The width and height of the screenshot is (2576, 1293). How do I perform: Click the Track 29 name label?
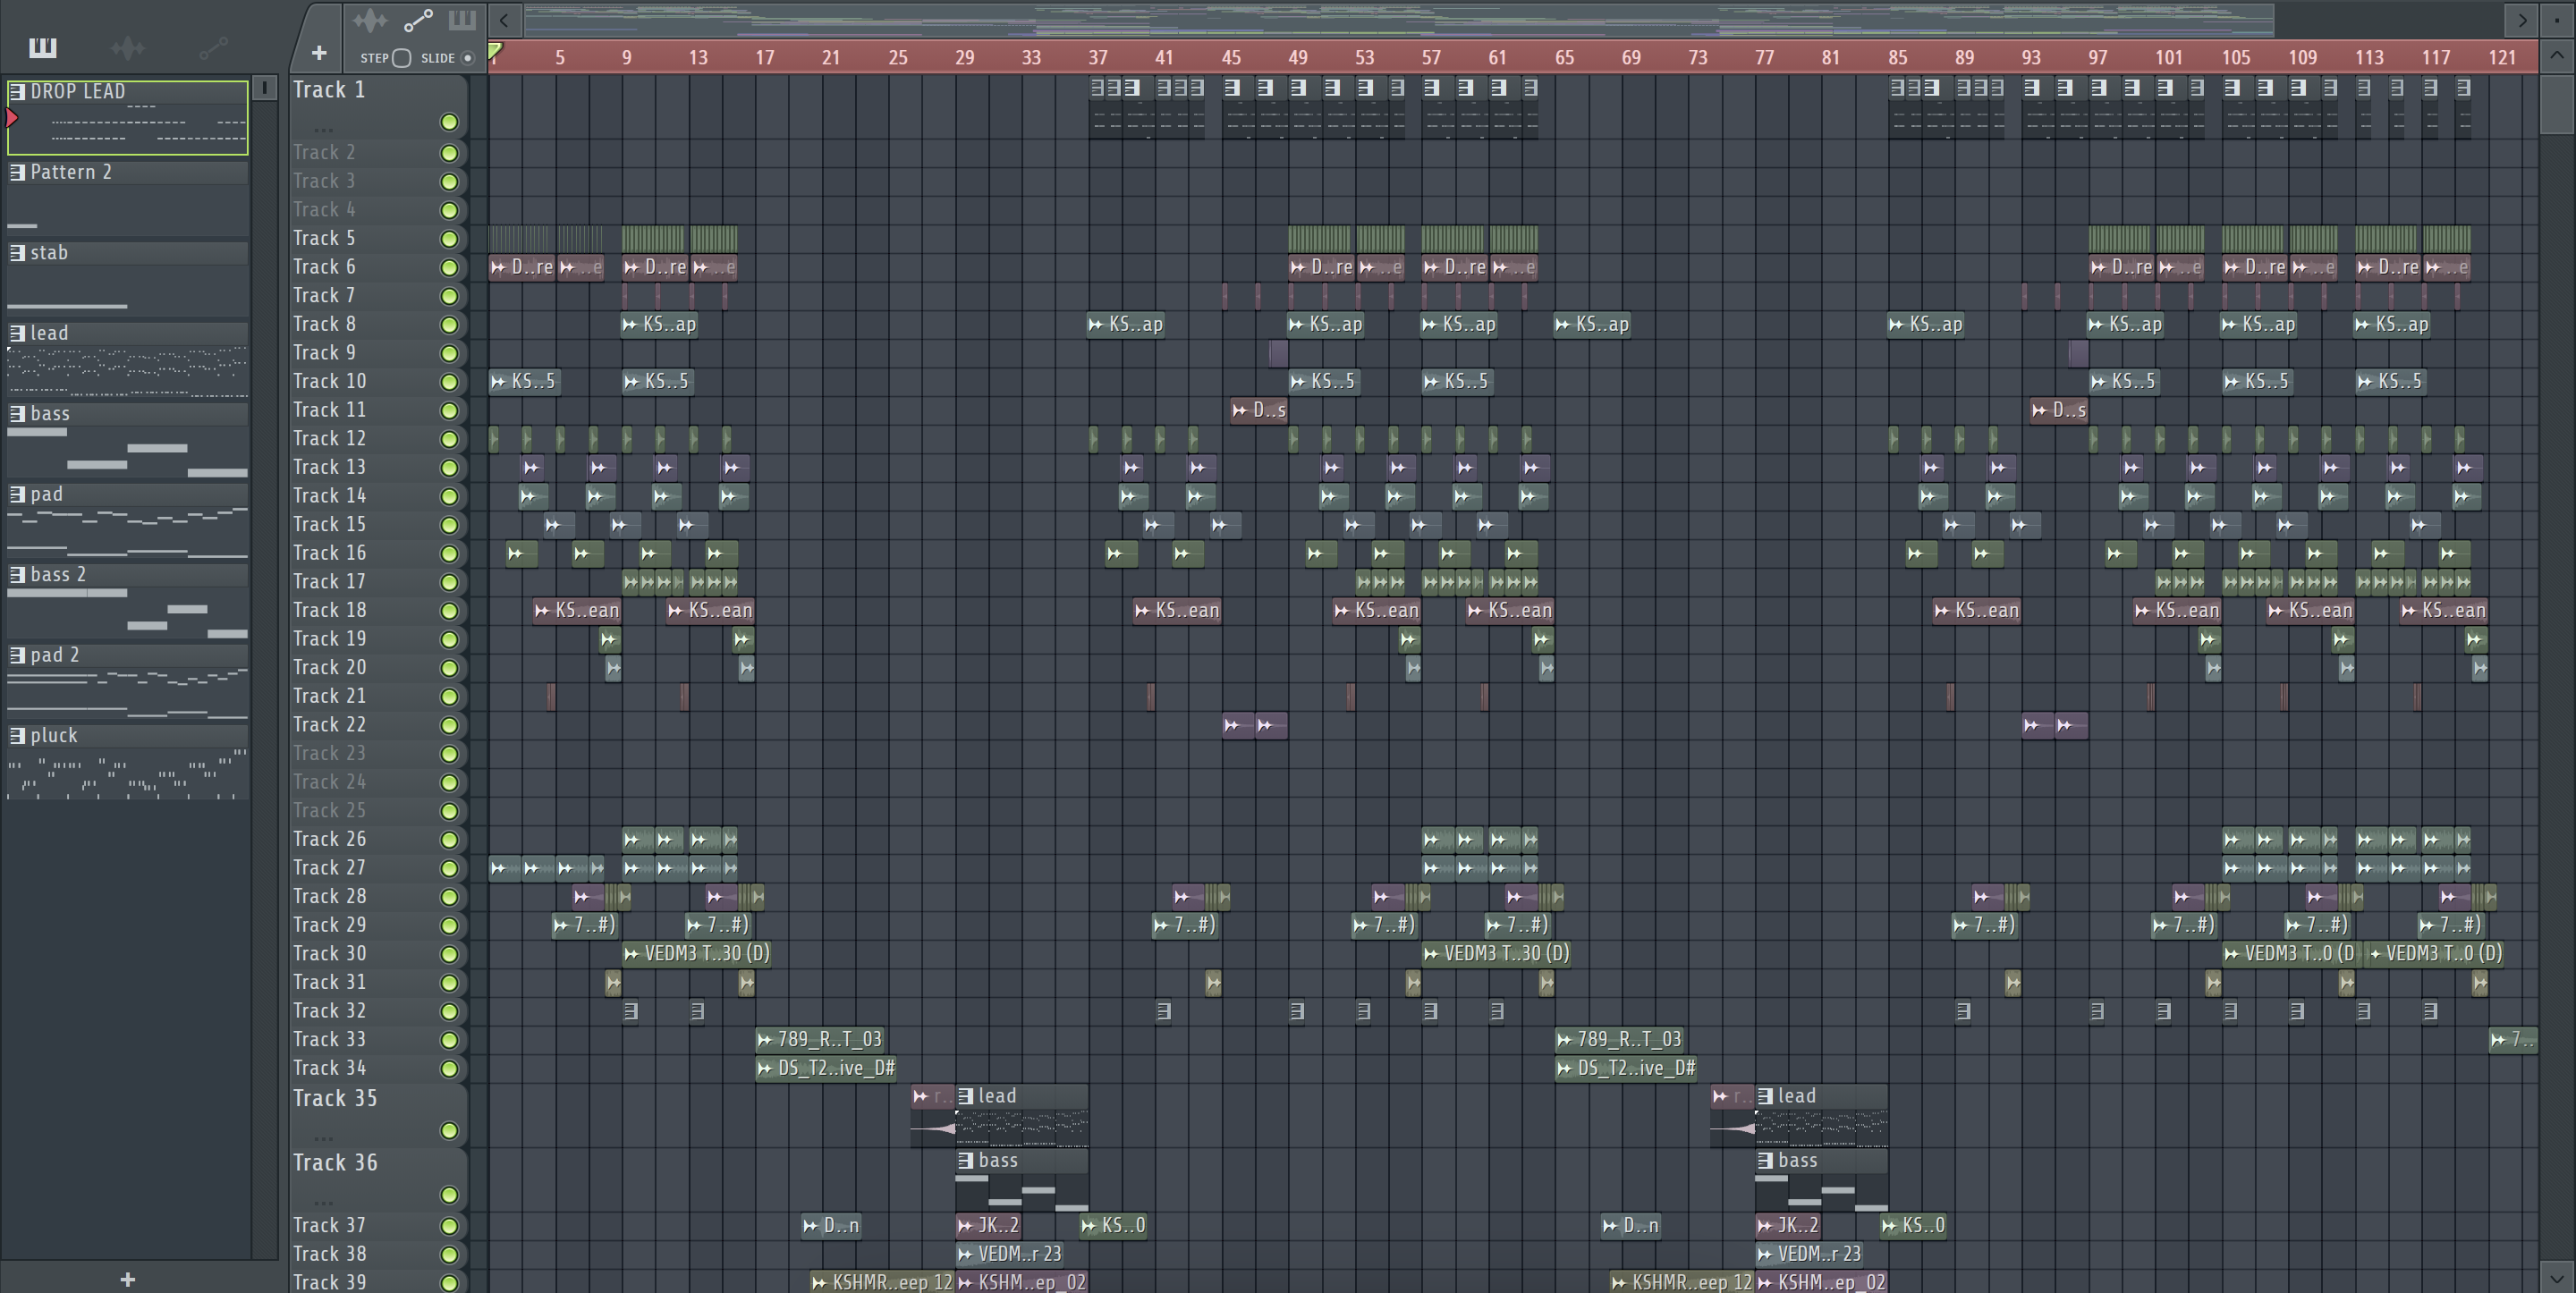point(329,926)
